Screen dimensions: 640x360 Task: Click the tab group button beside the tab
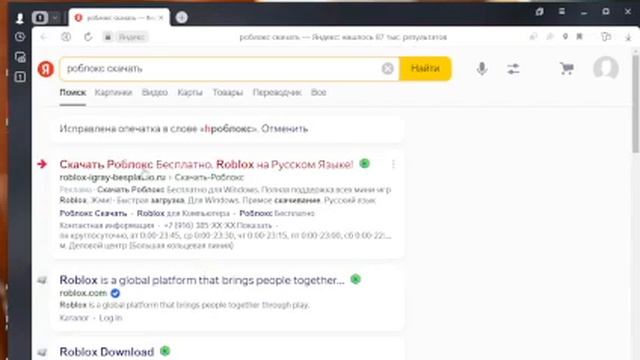pyautogui.click(x=40, y=18)
